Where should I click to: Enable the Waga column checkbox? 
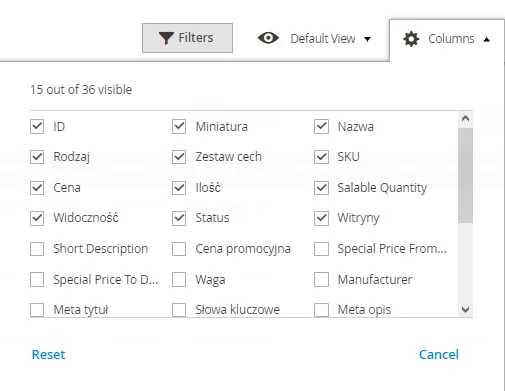pos(179,280)
